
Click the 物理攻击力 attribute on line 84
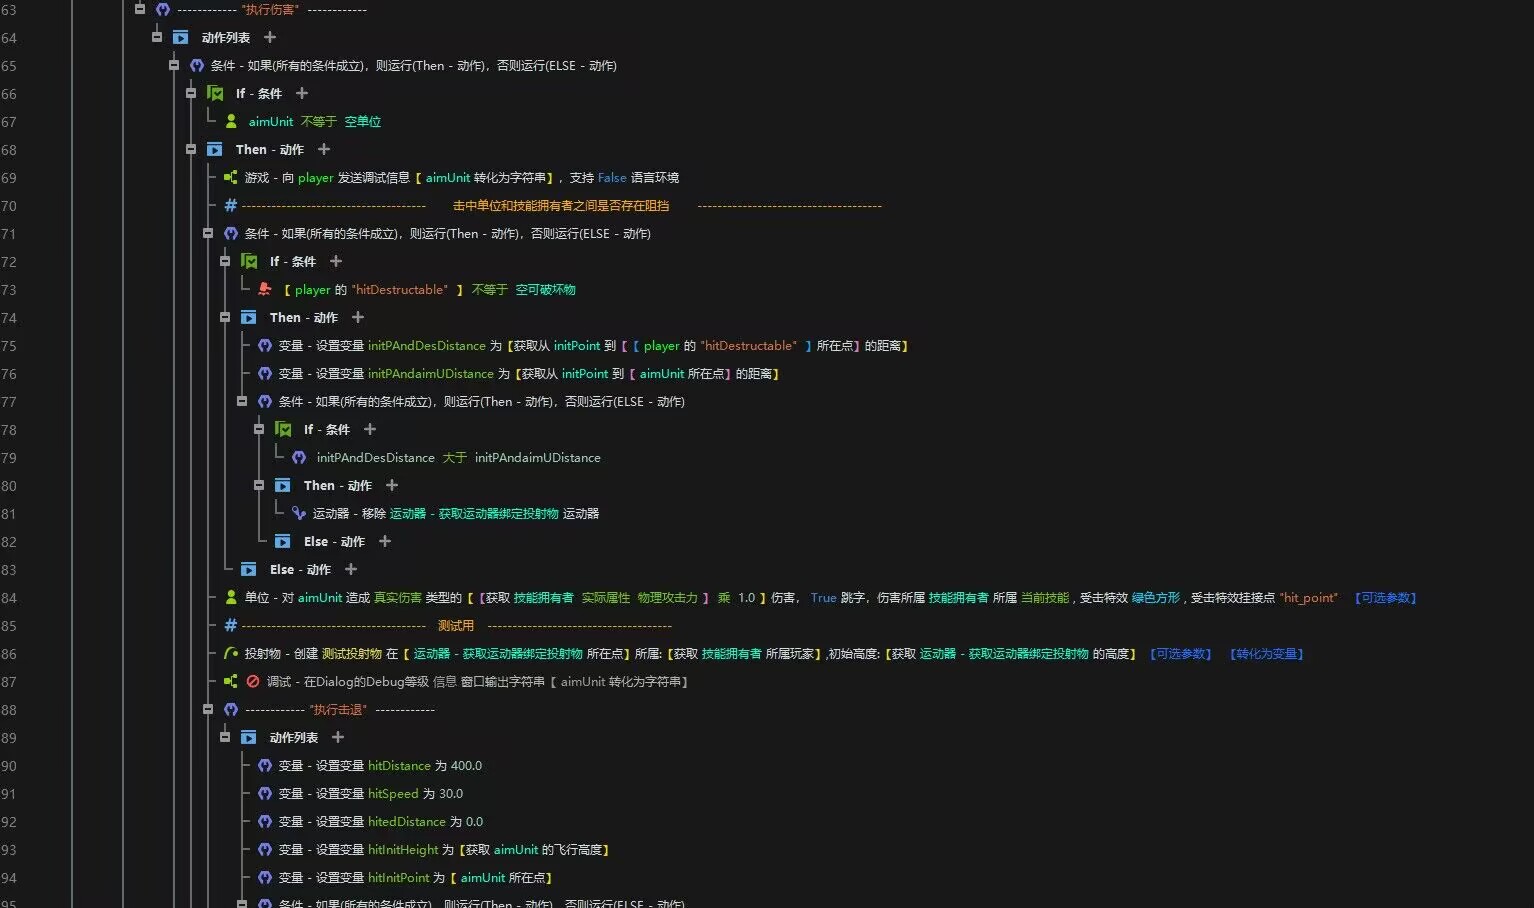[668, 598]
